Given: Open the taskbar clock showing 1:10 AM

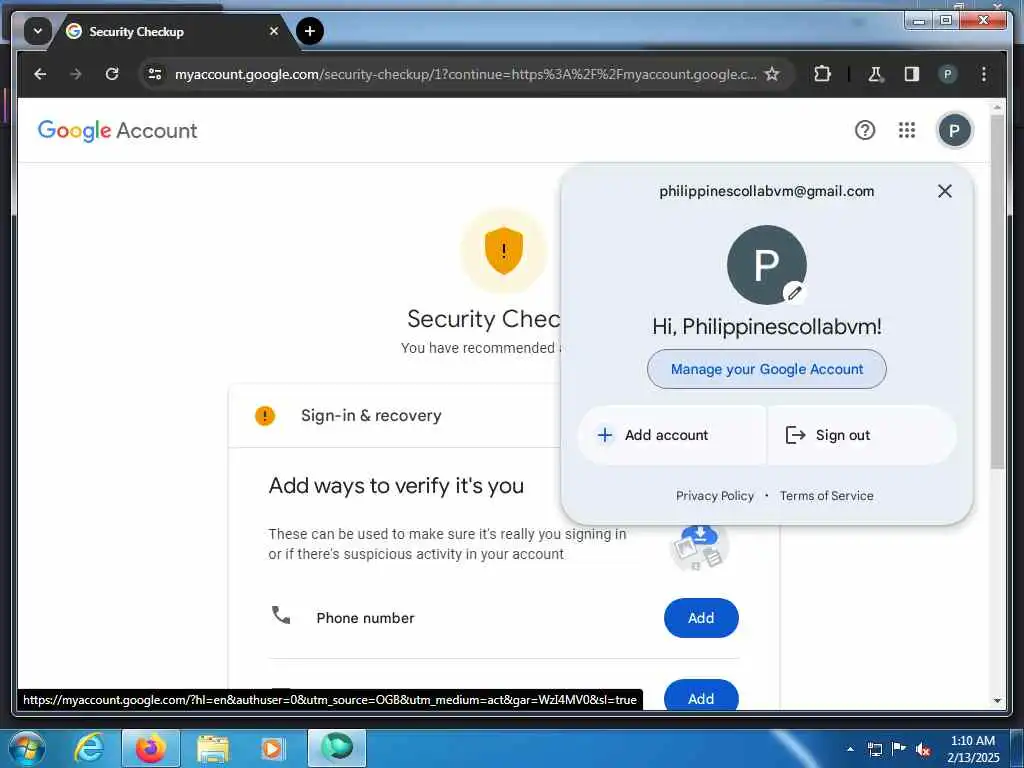Looking at the screenshot, I should click(972, 749).
